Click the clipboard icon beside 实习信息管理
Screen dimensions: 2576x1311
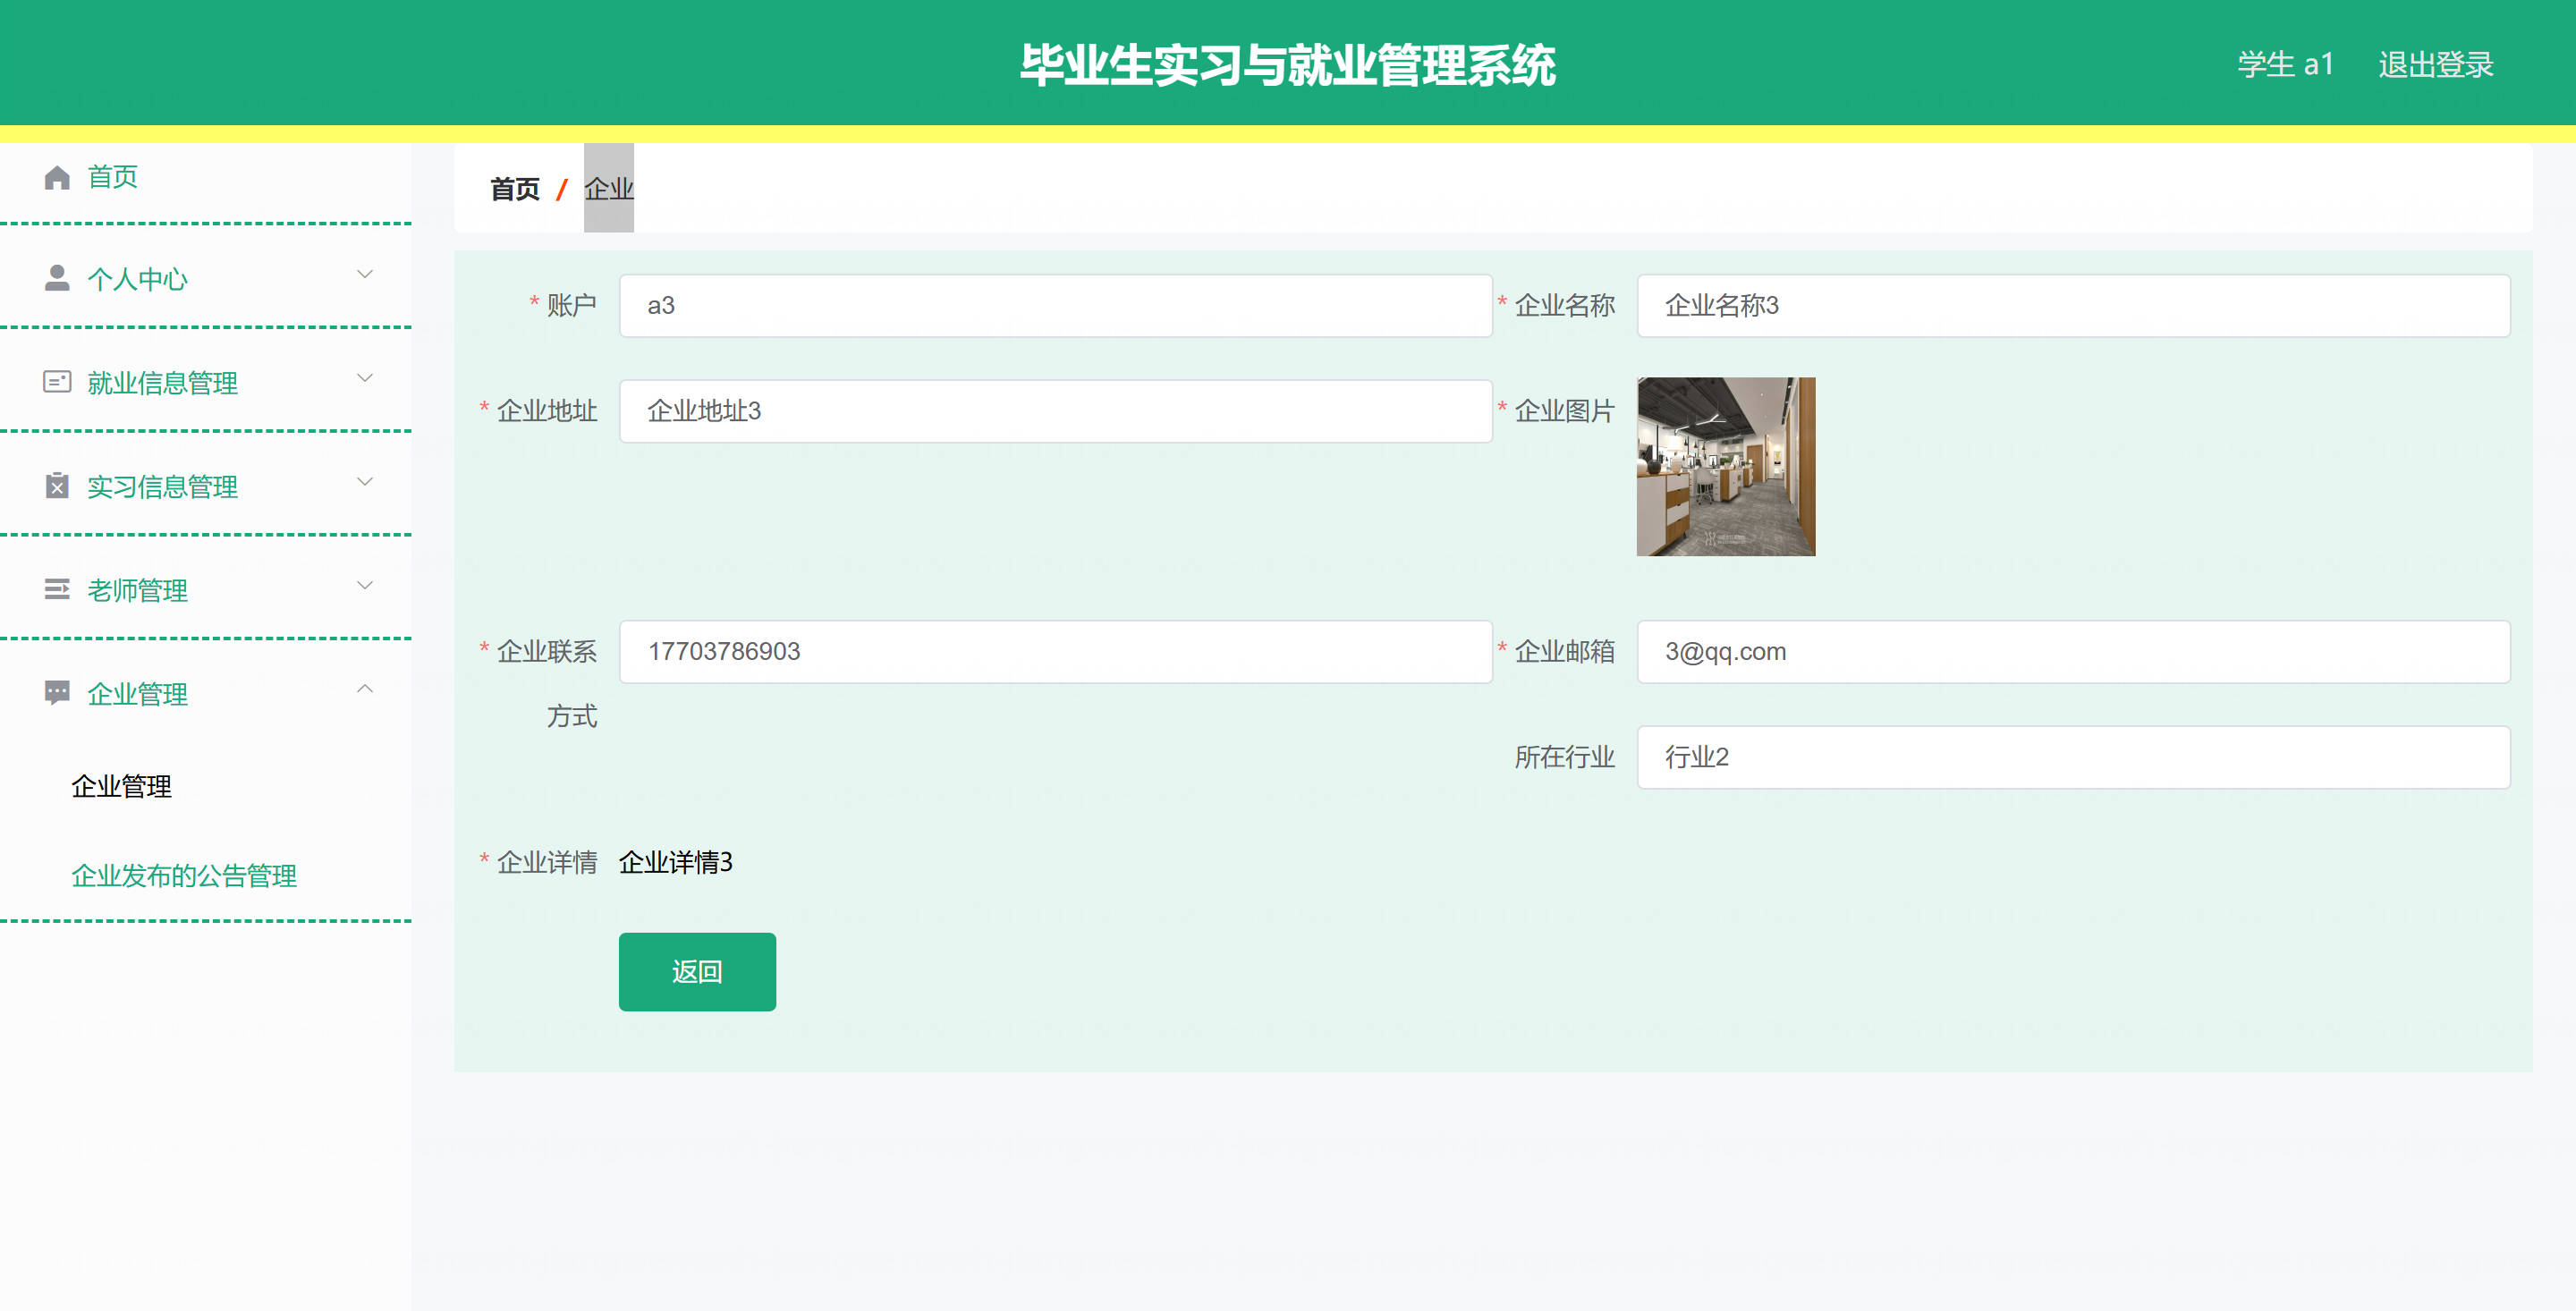[x=57, y=486]
